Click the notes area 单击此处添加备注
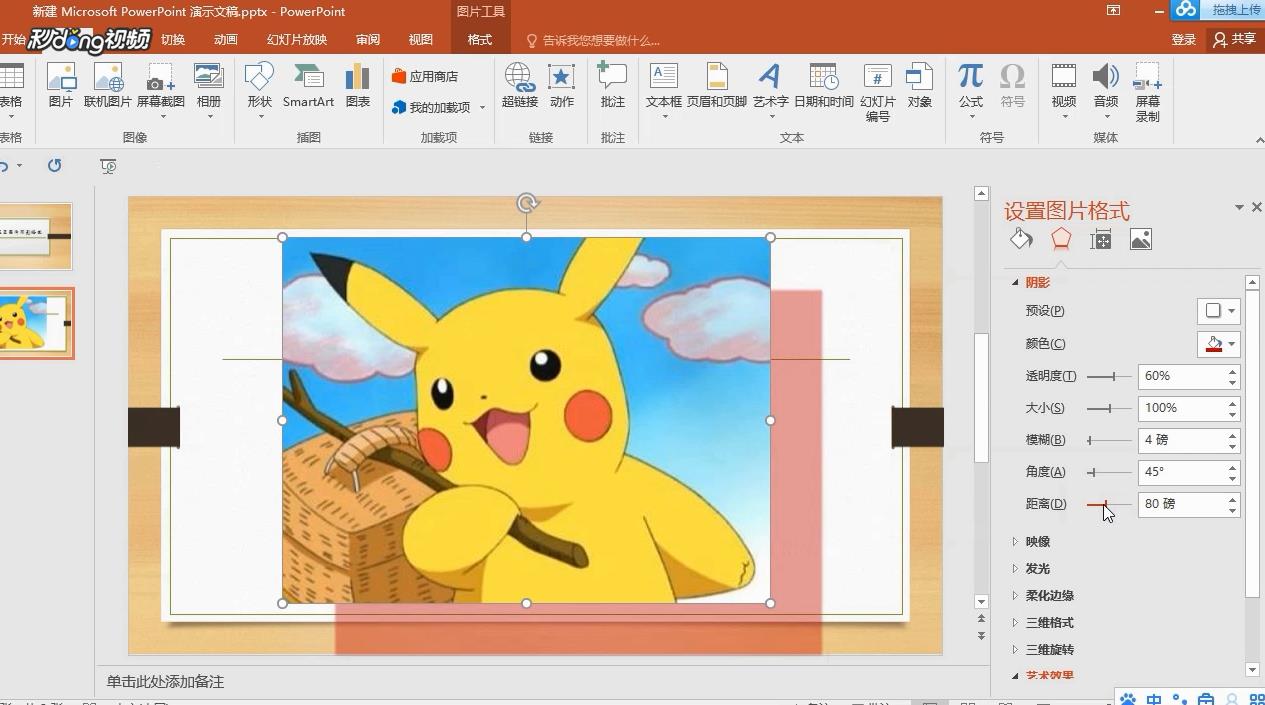1265x705 pixels. 165,681
